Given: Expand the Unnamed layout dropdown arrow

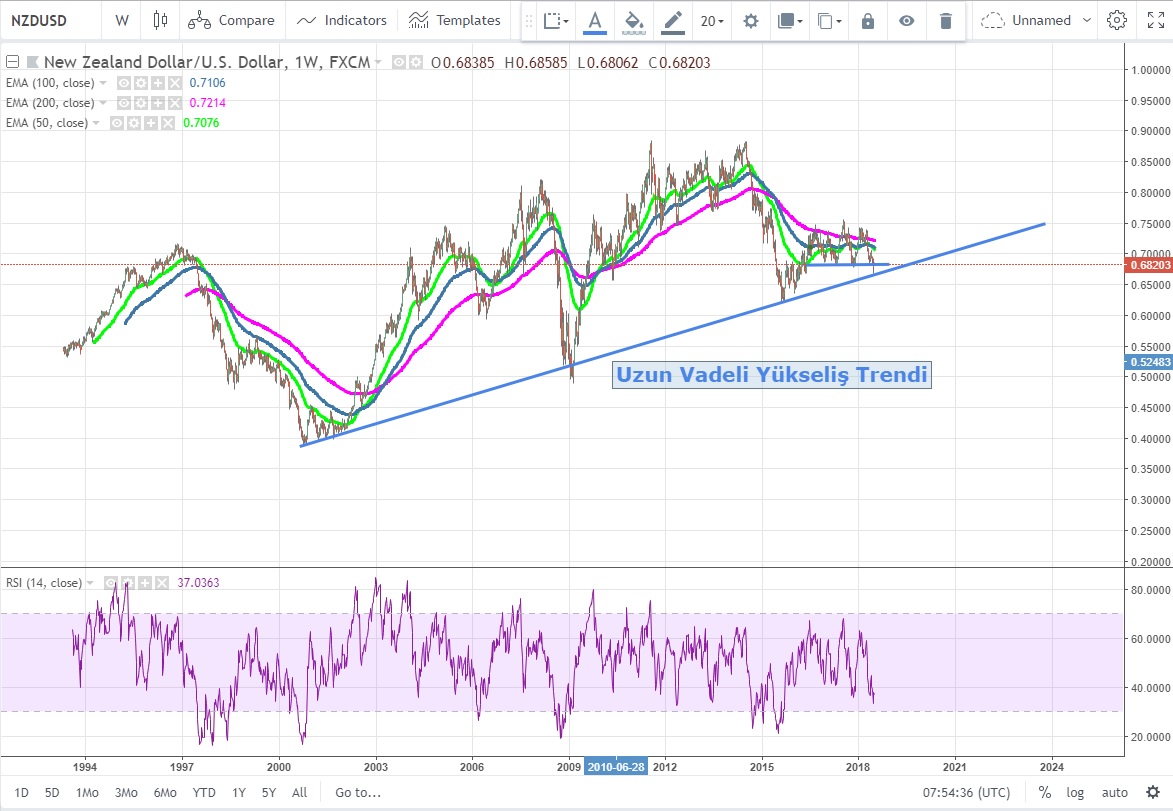Looking at the screenshot, I should pos(1089,20).
